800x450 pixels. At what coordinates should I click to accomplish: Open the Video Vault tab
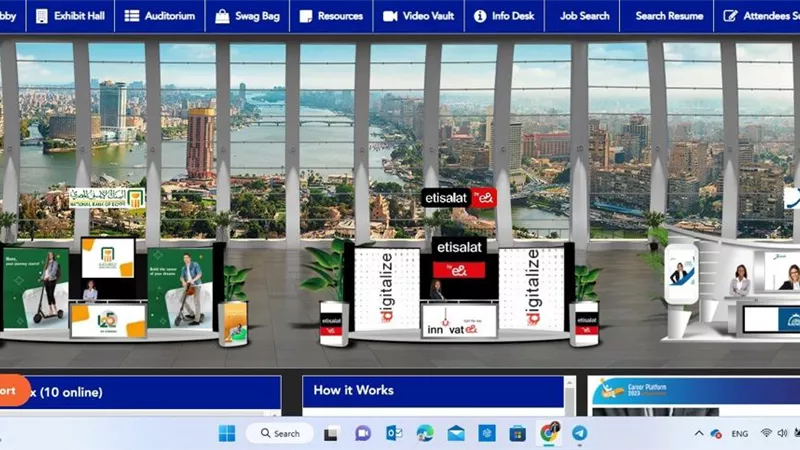pyautogui.click(x=418, y=16)
